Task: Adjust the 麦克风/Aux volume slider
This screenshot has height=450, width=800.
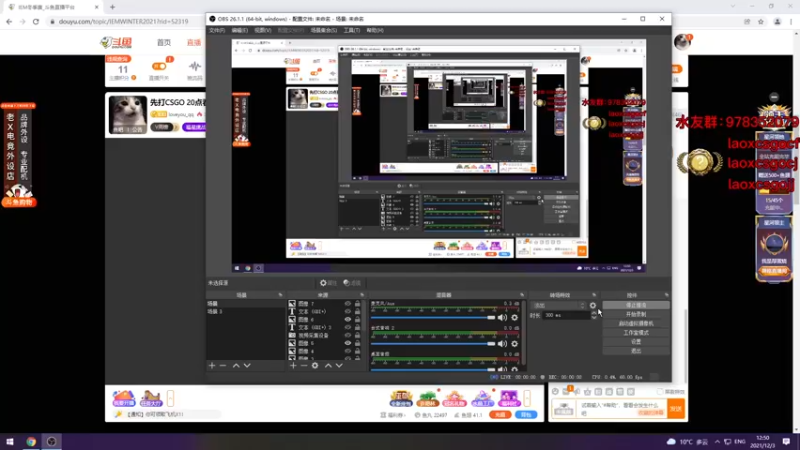Action: click(433, 317)
